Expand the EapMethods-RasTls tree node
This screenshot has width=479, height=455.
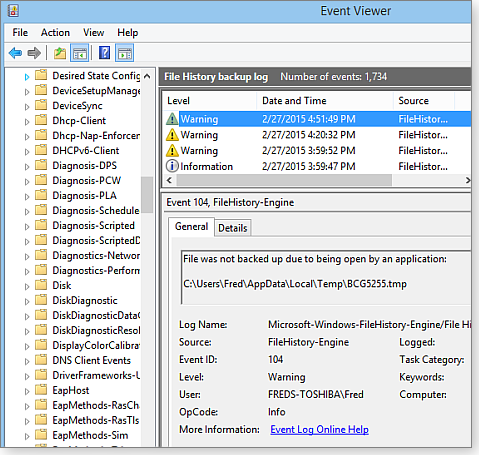(x=27, y=421)
